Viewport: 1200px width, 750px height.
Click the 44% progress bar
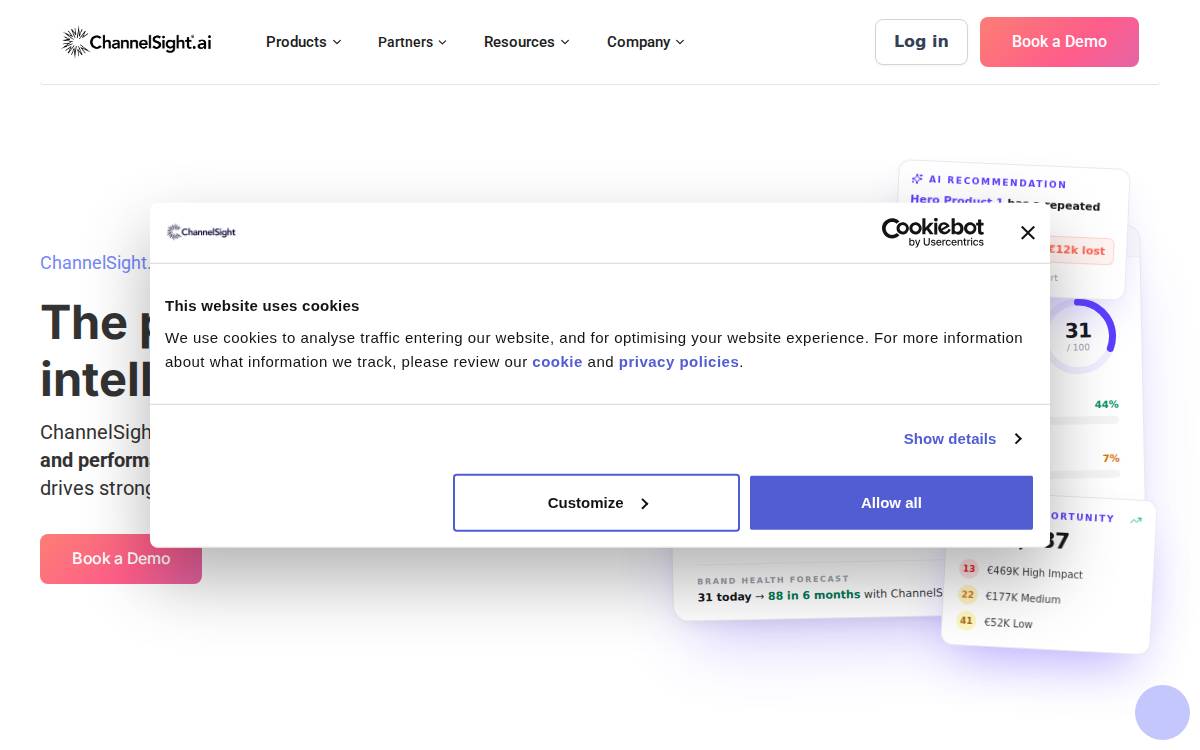(x=1085, y=420)
